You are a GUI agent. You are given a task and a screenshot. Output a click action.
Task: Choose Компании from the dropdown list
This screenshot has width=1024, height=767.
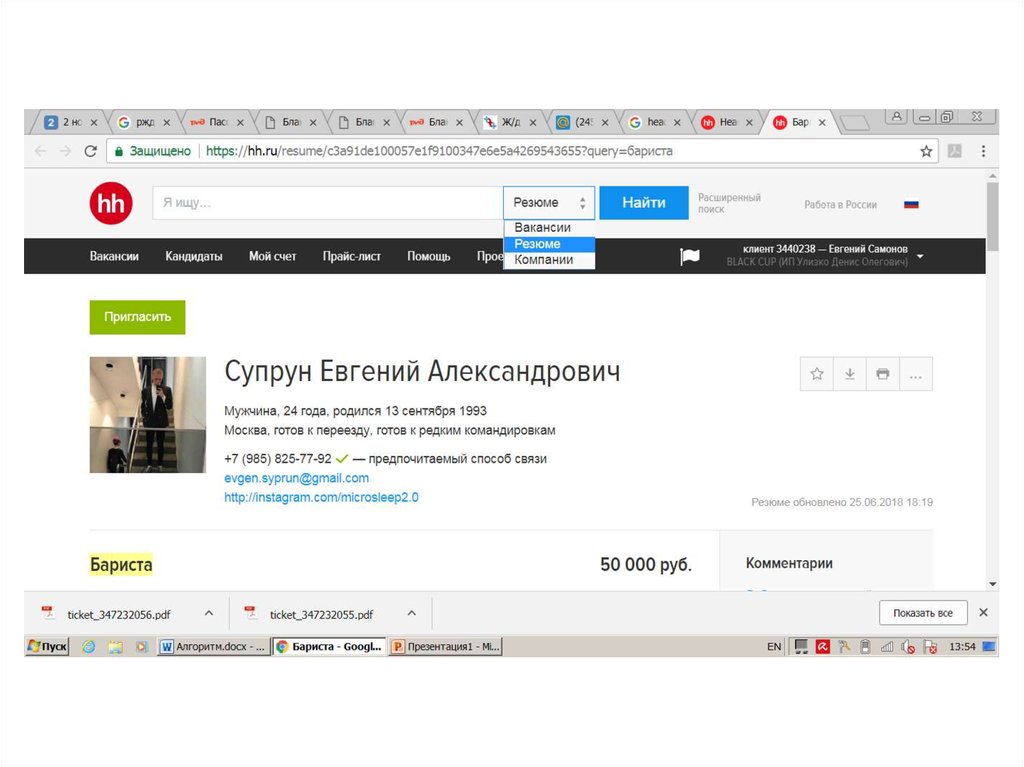tap(543, 260)
